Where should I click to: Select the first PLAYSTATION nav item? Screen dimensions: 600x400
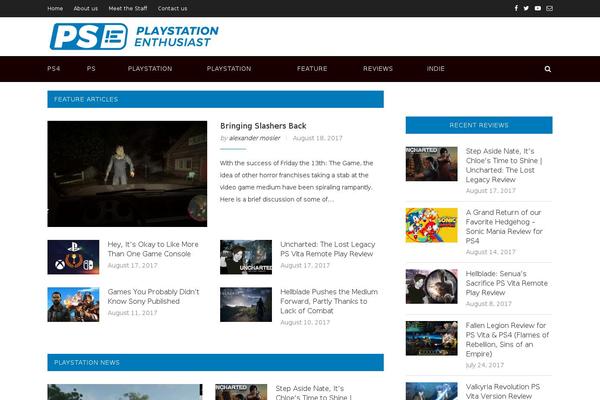(x=150, y=69)
